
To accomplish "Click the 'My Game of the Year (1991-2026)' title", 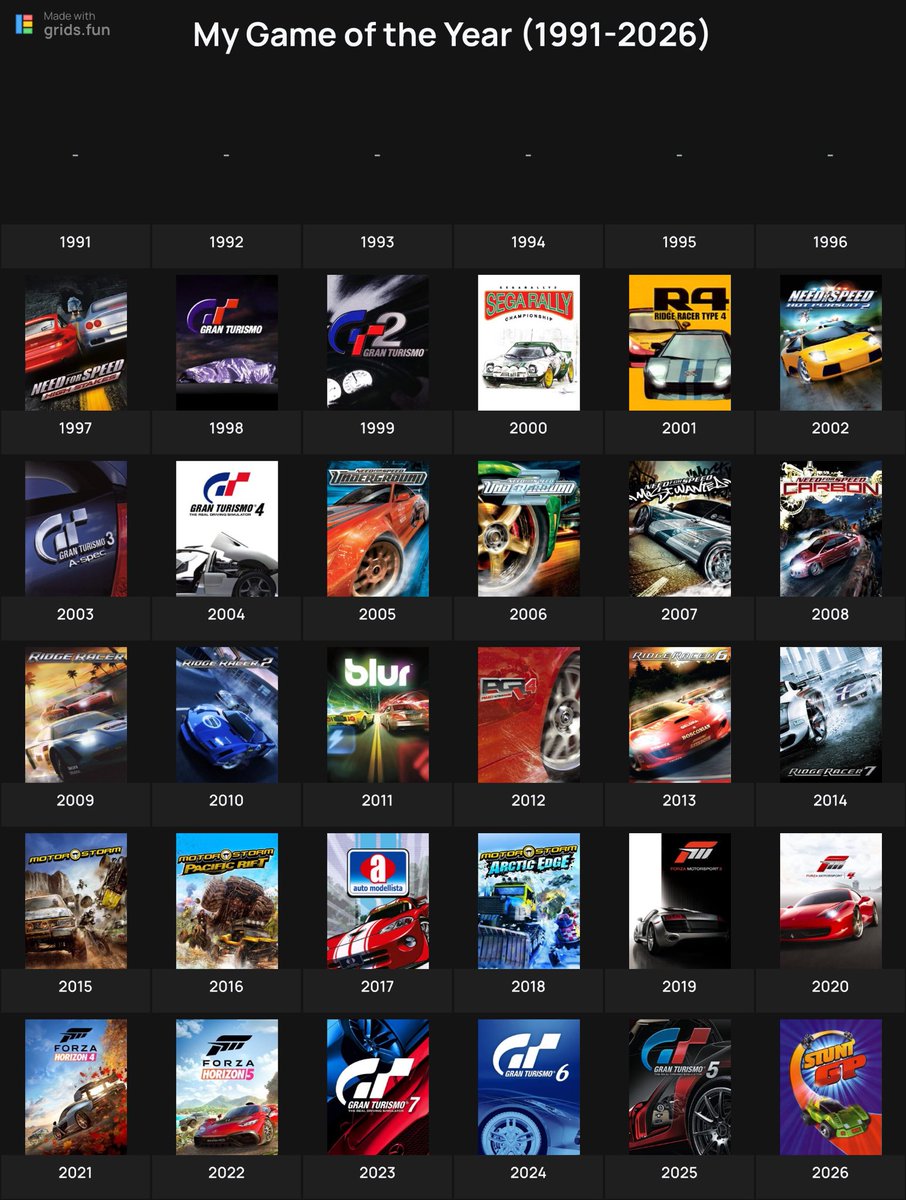I will click(x=452, y=36).
